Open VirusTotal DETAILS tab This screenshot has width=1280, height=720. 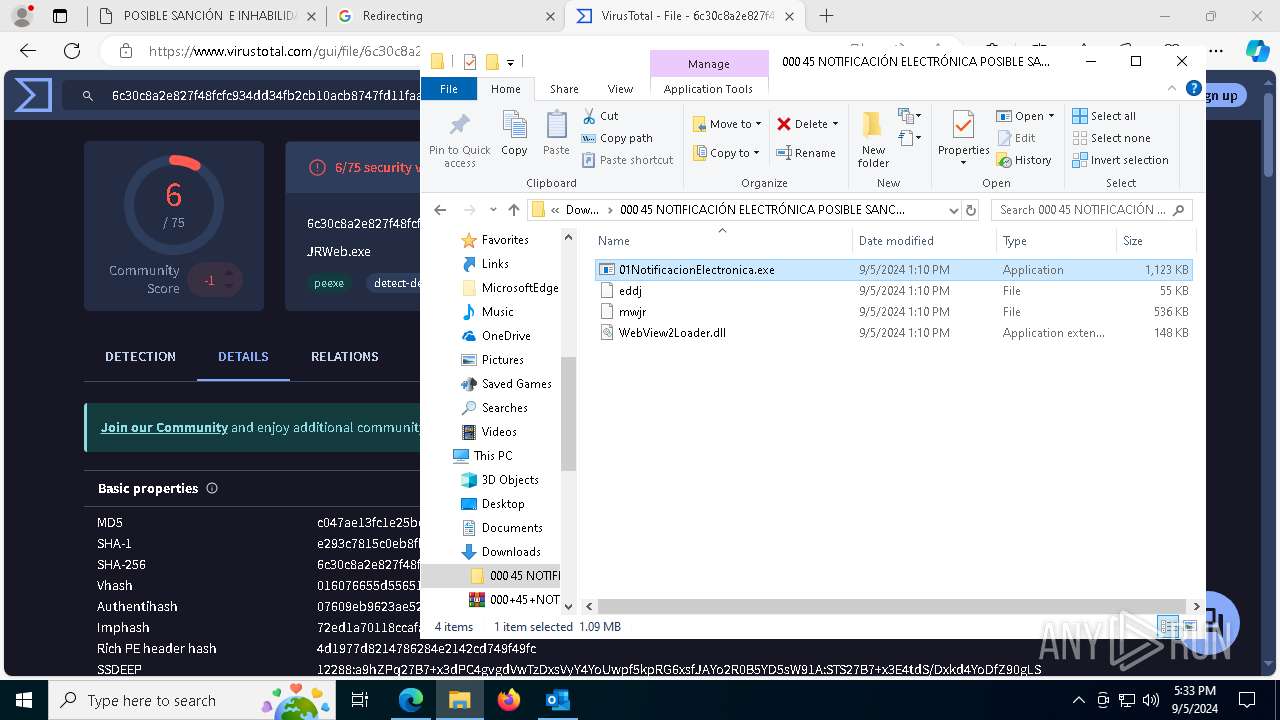(243, 357)
